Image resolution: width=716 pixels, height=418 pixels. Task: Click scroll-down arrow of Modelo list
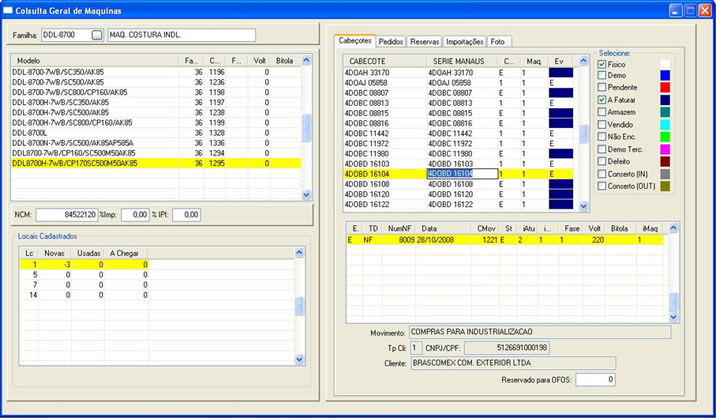pos(306,195)
